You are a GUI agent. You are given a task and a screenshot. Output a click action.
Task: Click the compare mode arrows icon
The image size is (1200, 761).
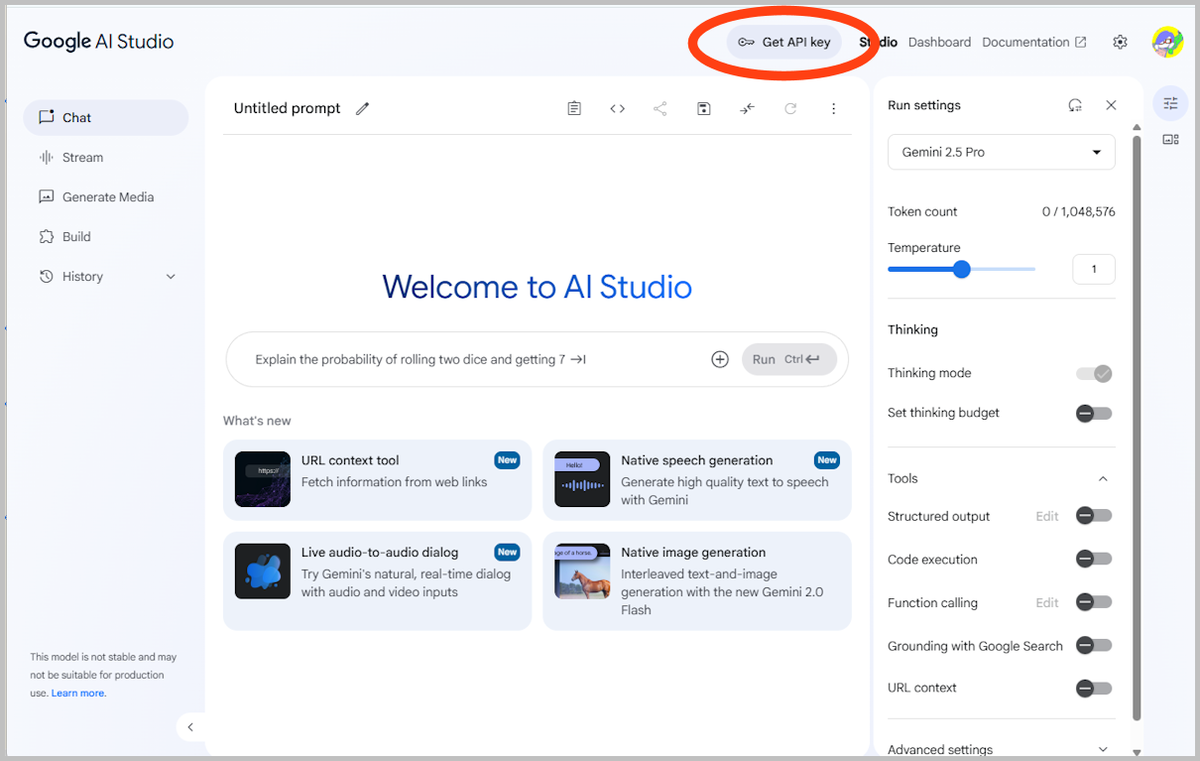[747, 108]
